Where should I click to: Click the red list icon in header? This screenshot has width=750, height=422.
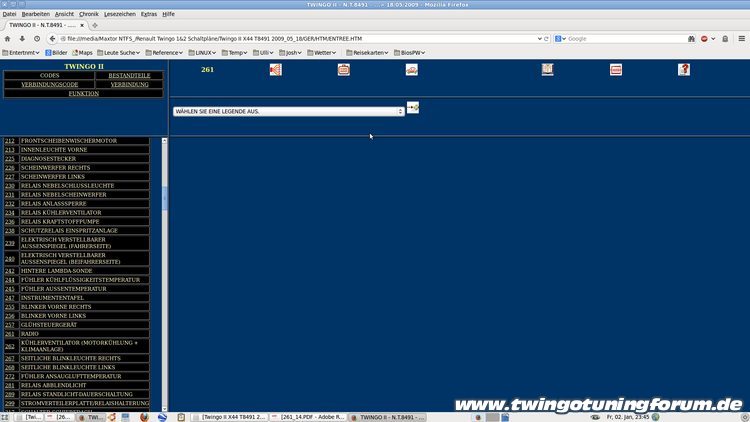pyautogui.click(x=616, y=69)
